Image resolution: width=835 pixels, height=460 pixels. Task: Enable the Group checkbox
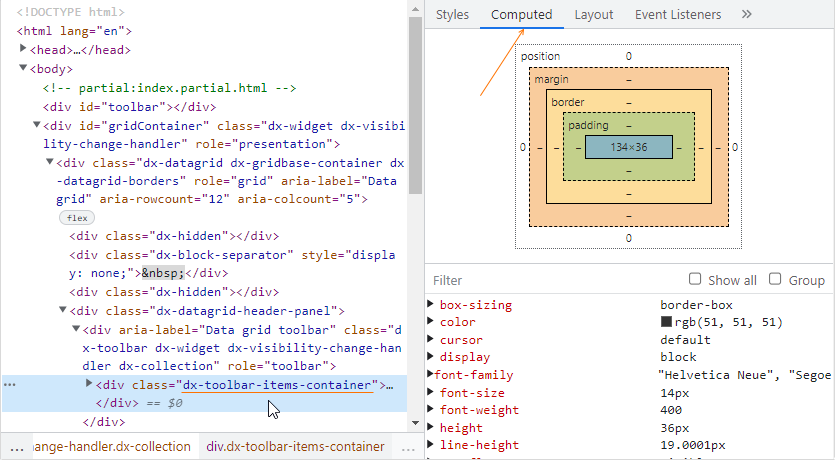[x=776, y=280]
